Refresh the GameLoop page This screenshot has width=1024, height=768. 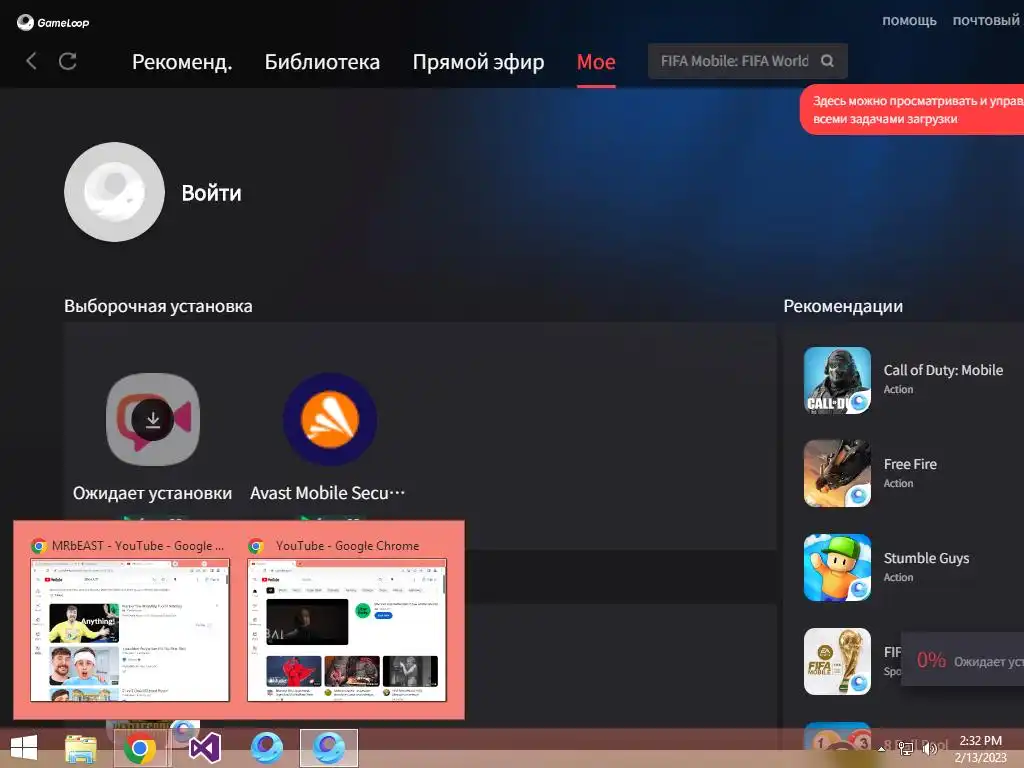pyautogui.click(x=68, y=61)
